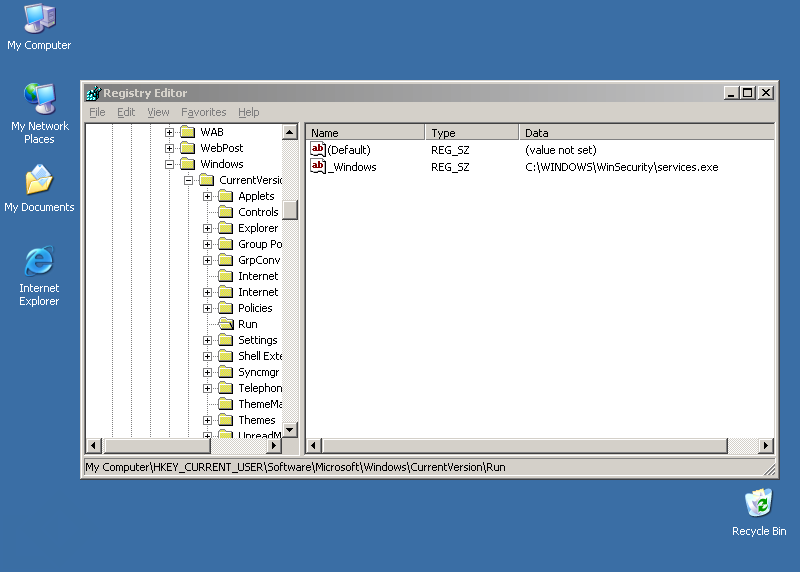The height and width of the screenshot is (572, 800).
Task: Collapse the CurrentVersion key
Action: point(188,181)
